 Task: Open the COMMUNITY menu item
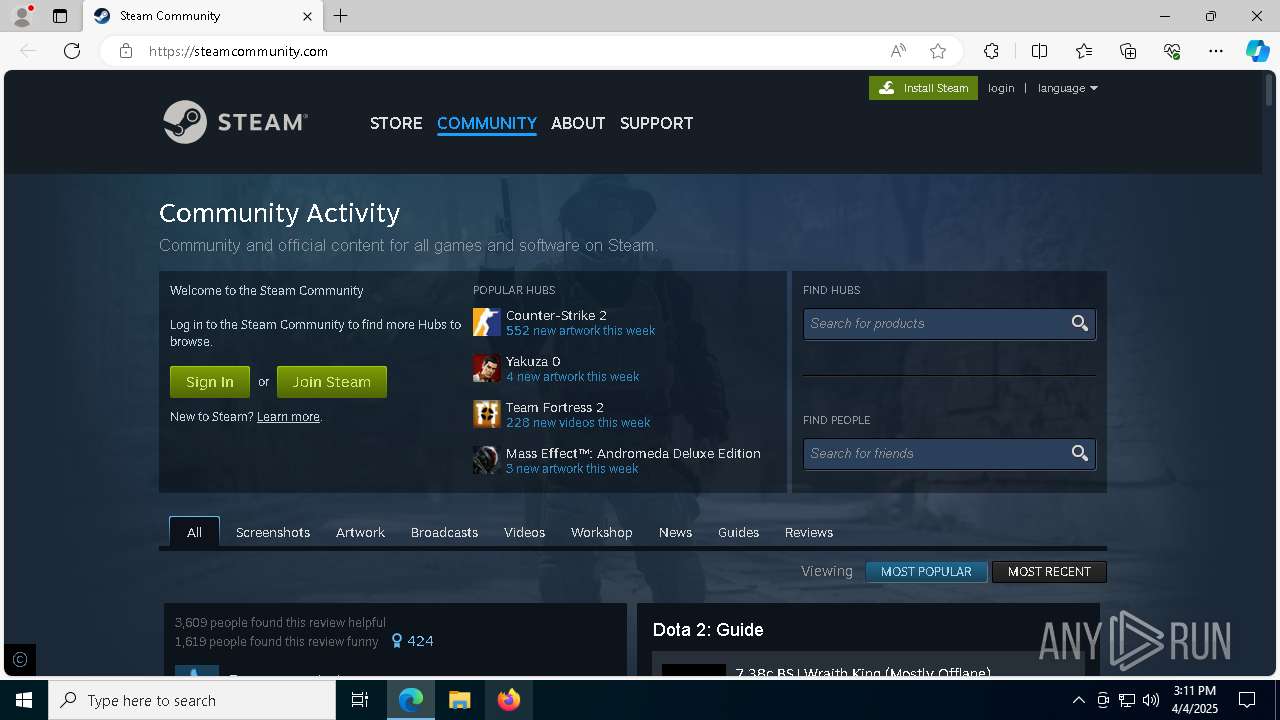487,123
